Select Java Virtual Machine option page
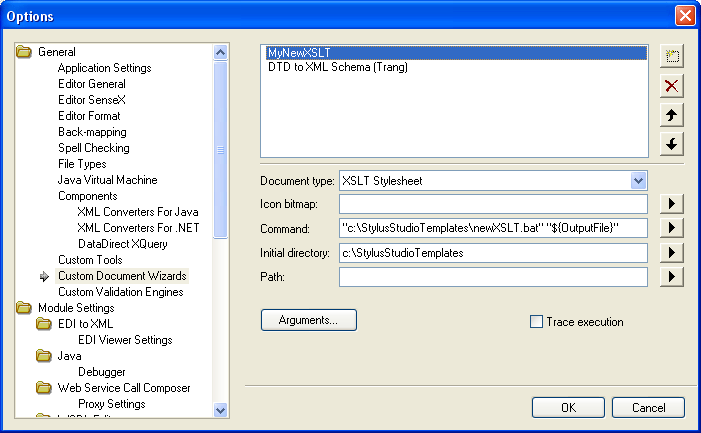This screenshot has height=433, width=701. click(106, 180)
